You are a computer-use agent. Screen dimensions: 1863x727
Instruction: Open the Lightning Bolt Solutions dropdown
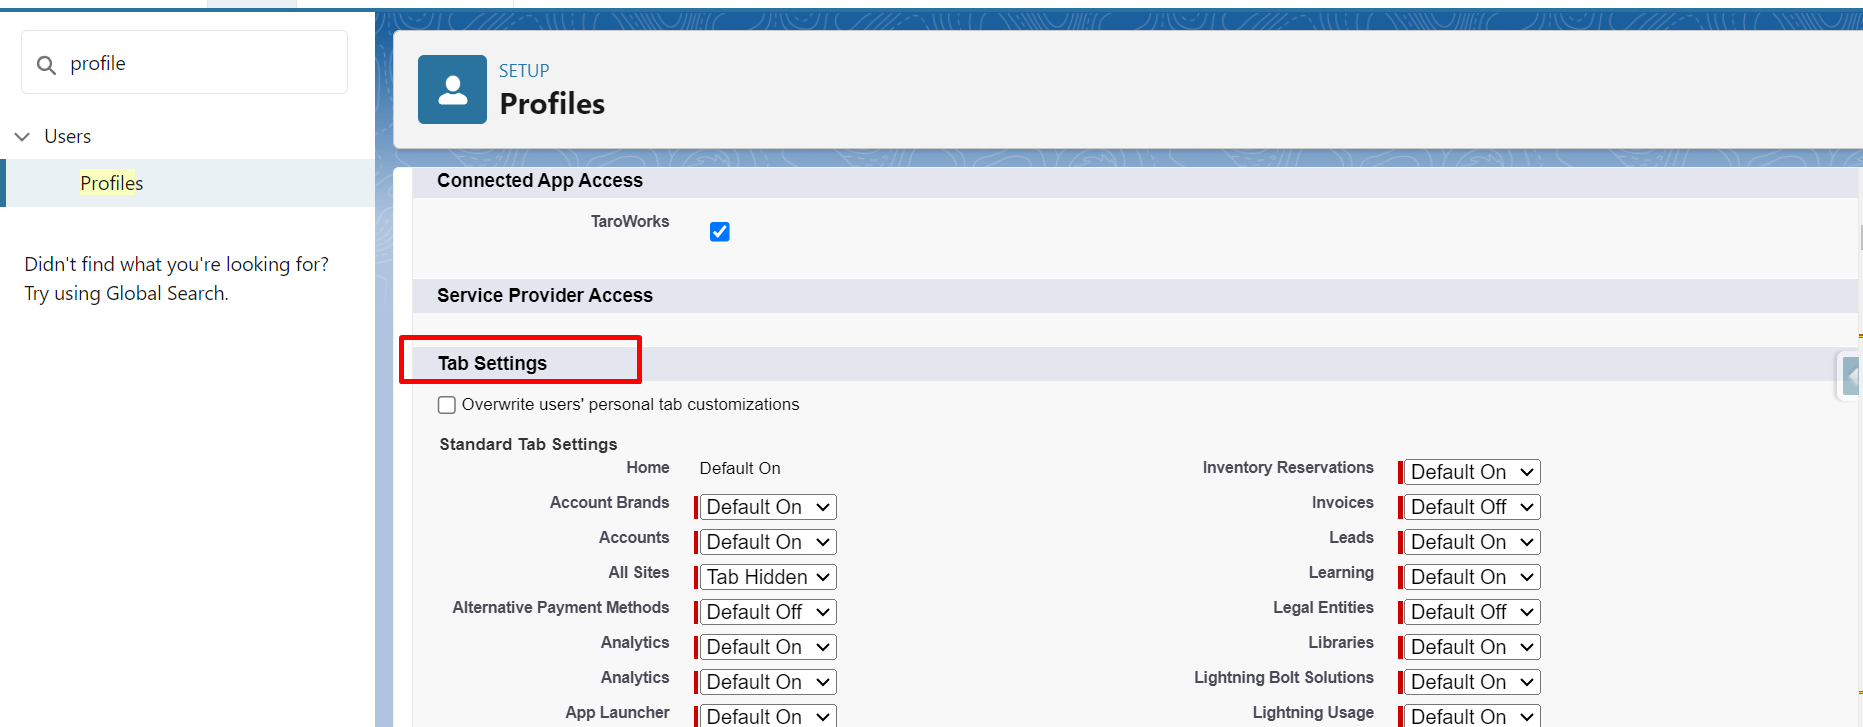[x=1471, y=682]
